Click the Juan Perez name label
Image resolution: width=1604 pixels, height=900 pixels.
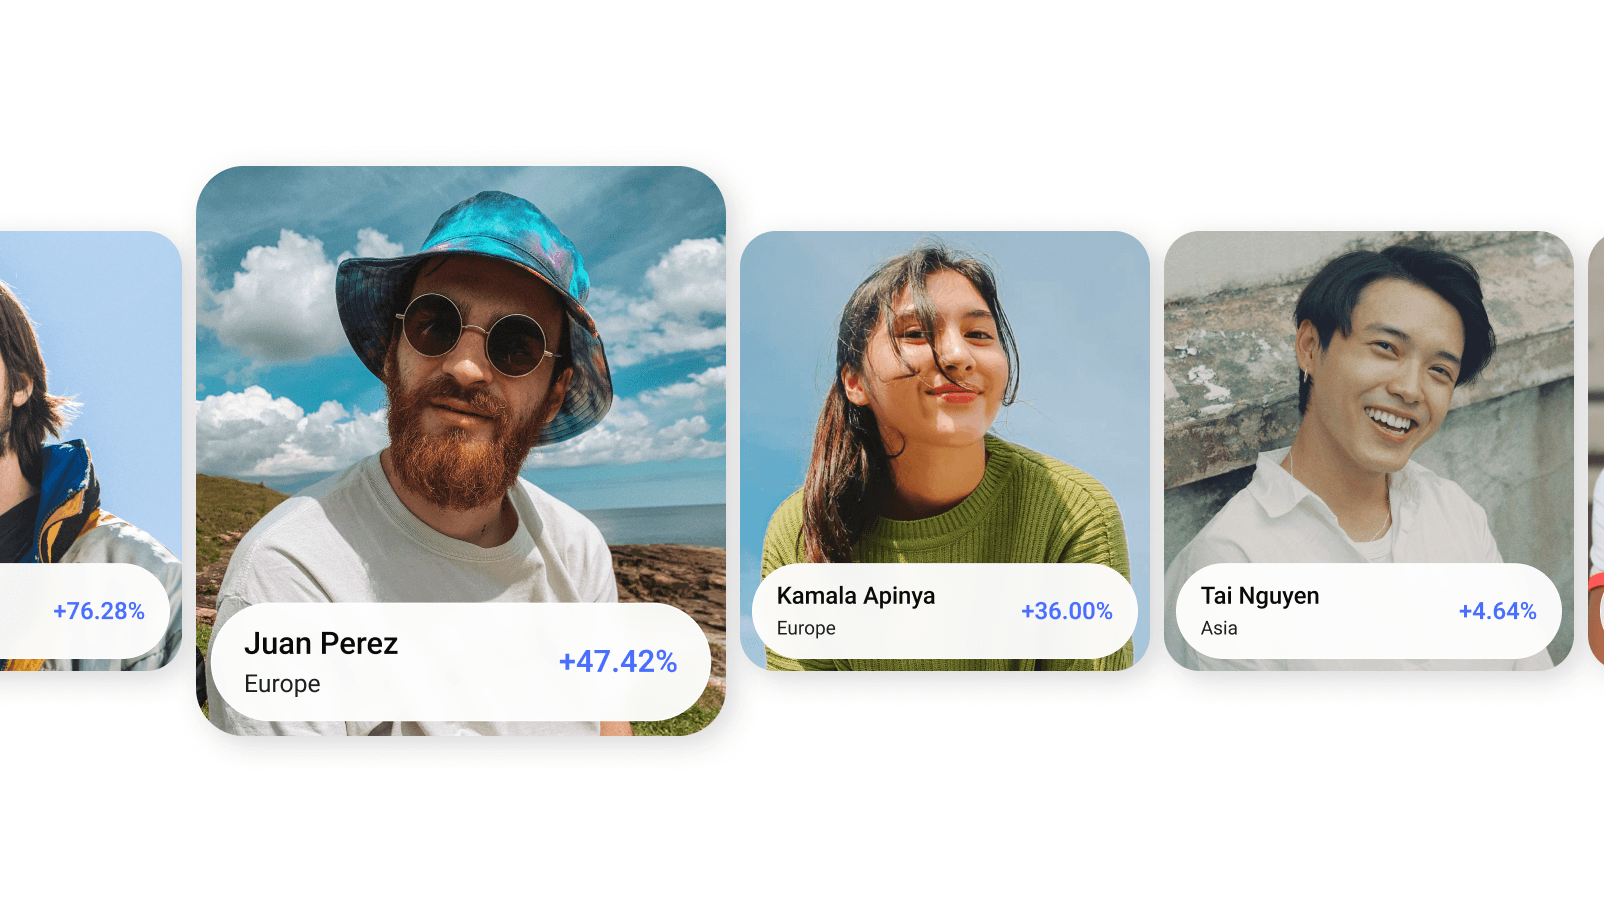coord(321,643)
